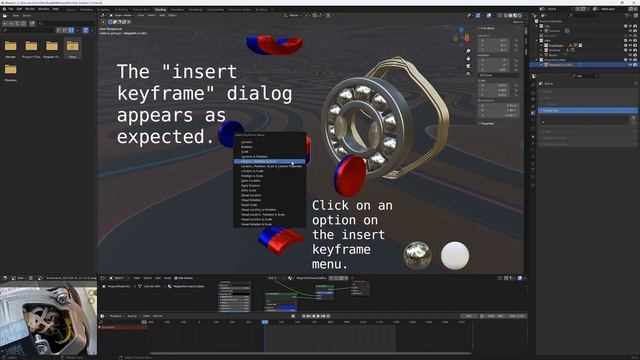Image resolution: width=640 pixels, height=360 pixels.
Task: Disable Camera in renders via camera icon
Action: 634,31
